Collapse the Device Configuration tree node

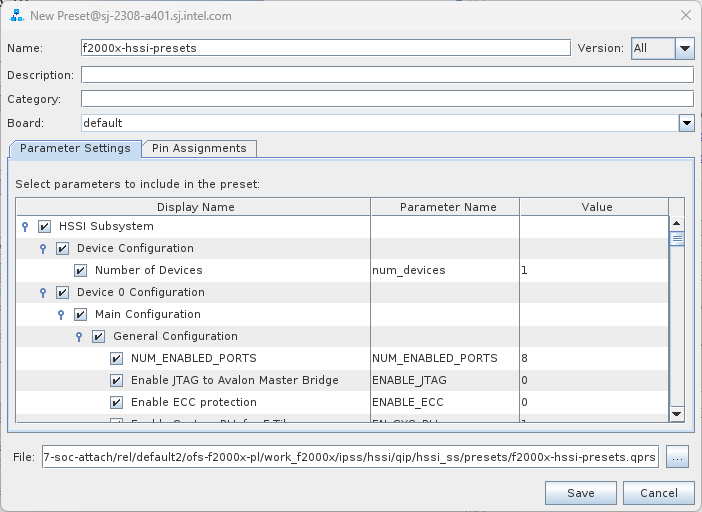(44, 249)
